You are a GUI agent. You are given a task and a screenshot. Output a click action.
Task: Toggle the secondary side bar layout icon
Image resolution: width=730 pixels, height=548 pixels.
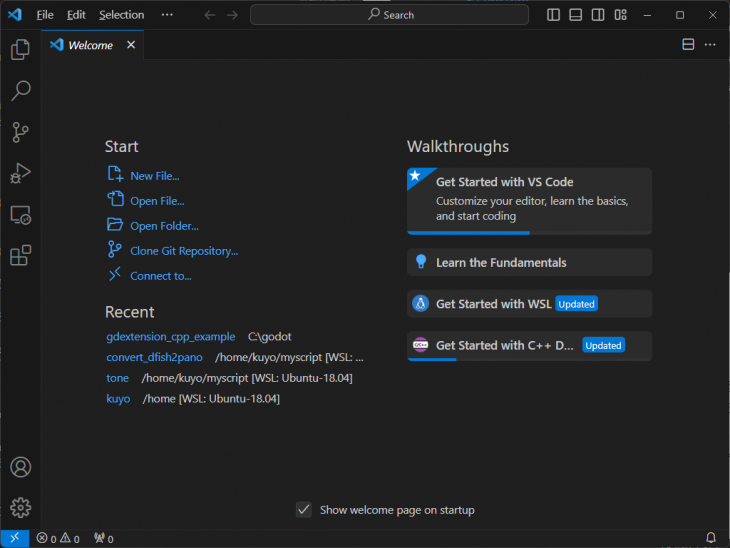pos(598,15)
